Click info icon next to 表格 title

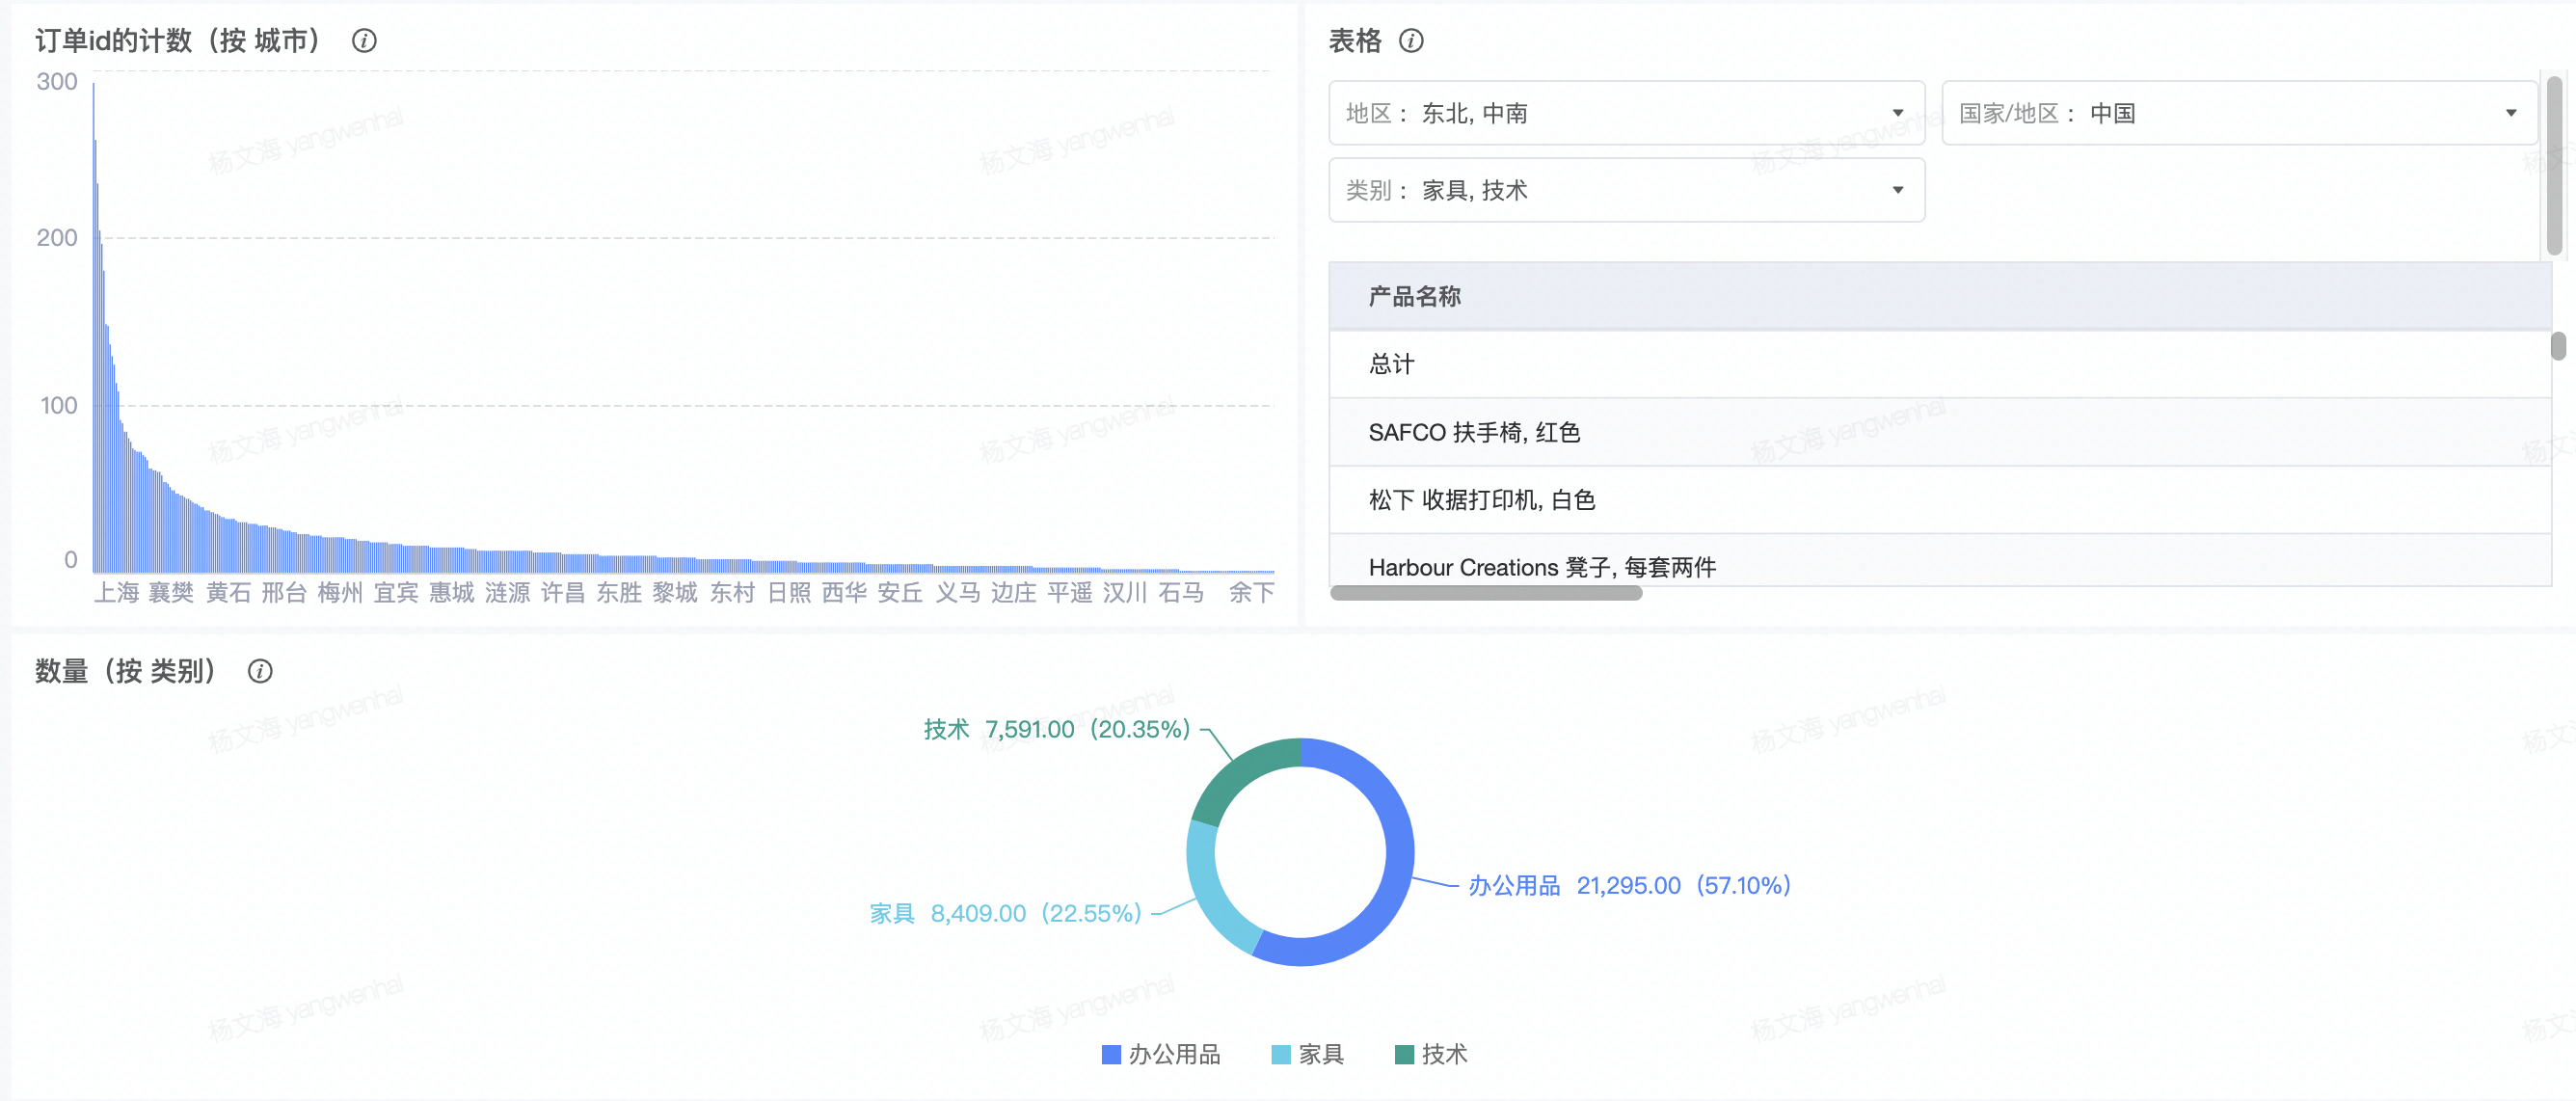(x=1410, y=41)
